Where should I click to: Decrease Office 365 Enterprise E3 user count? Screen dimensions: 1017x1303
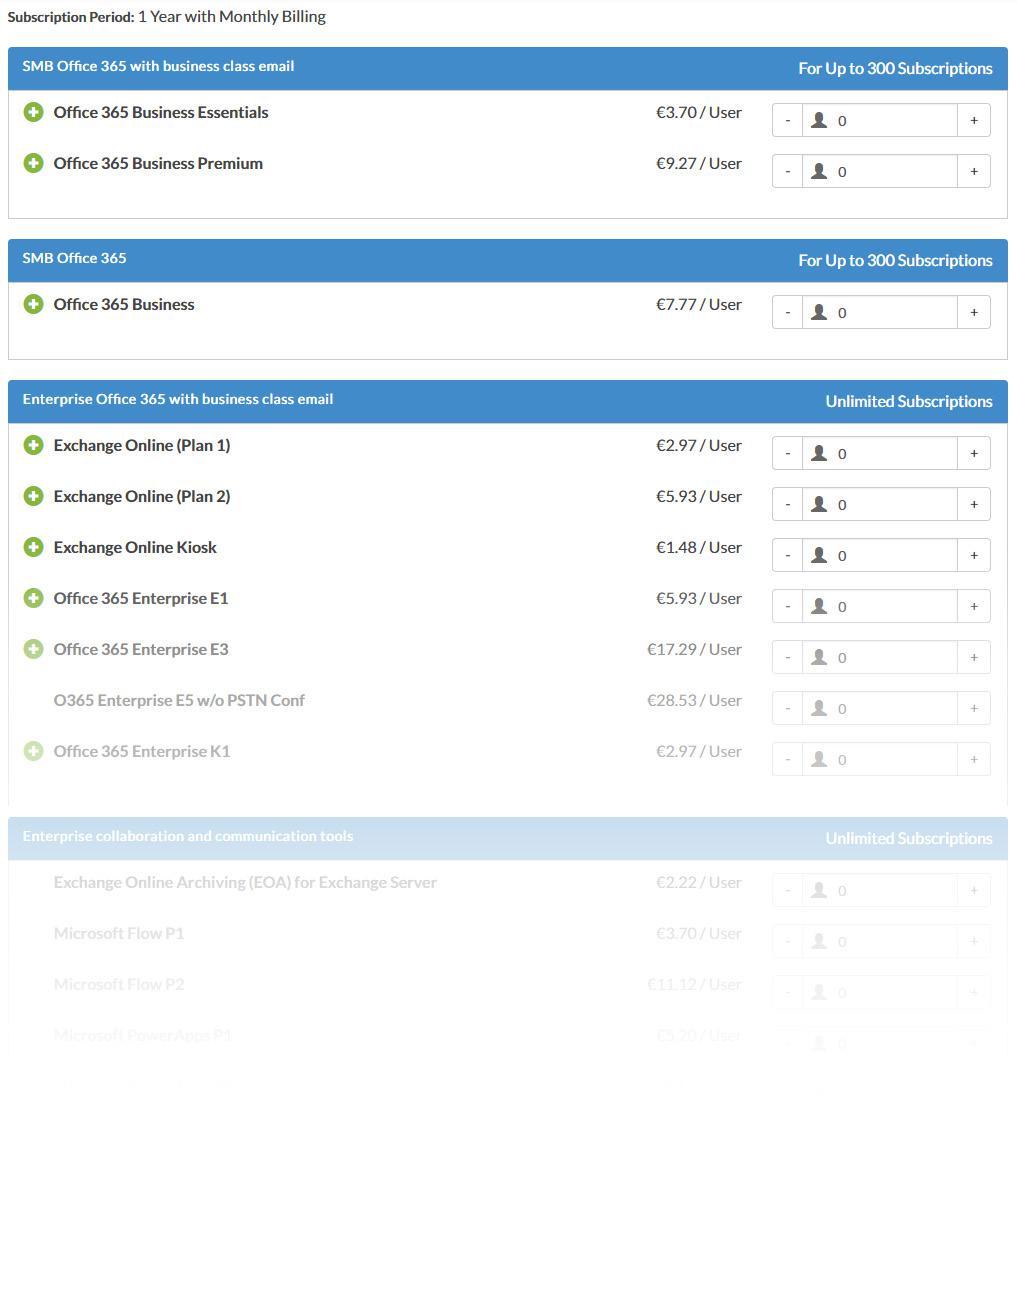(x=787, y=657)
